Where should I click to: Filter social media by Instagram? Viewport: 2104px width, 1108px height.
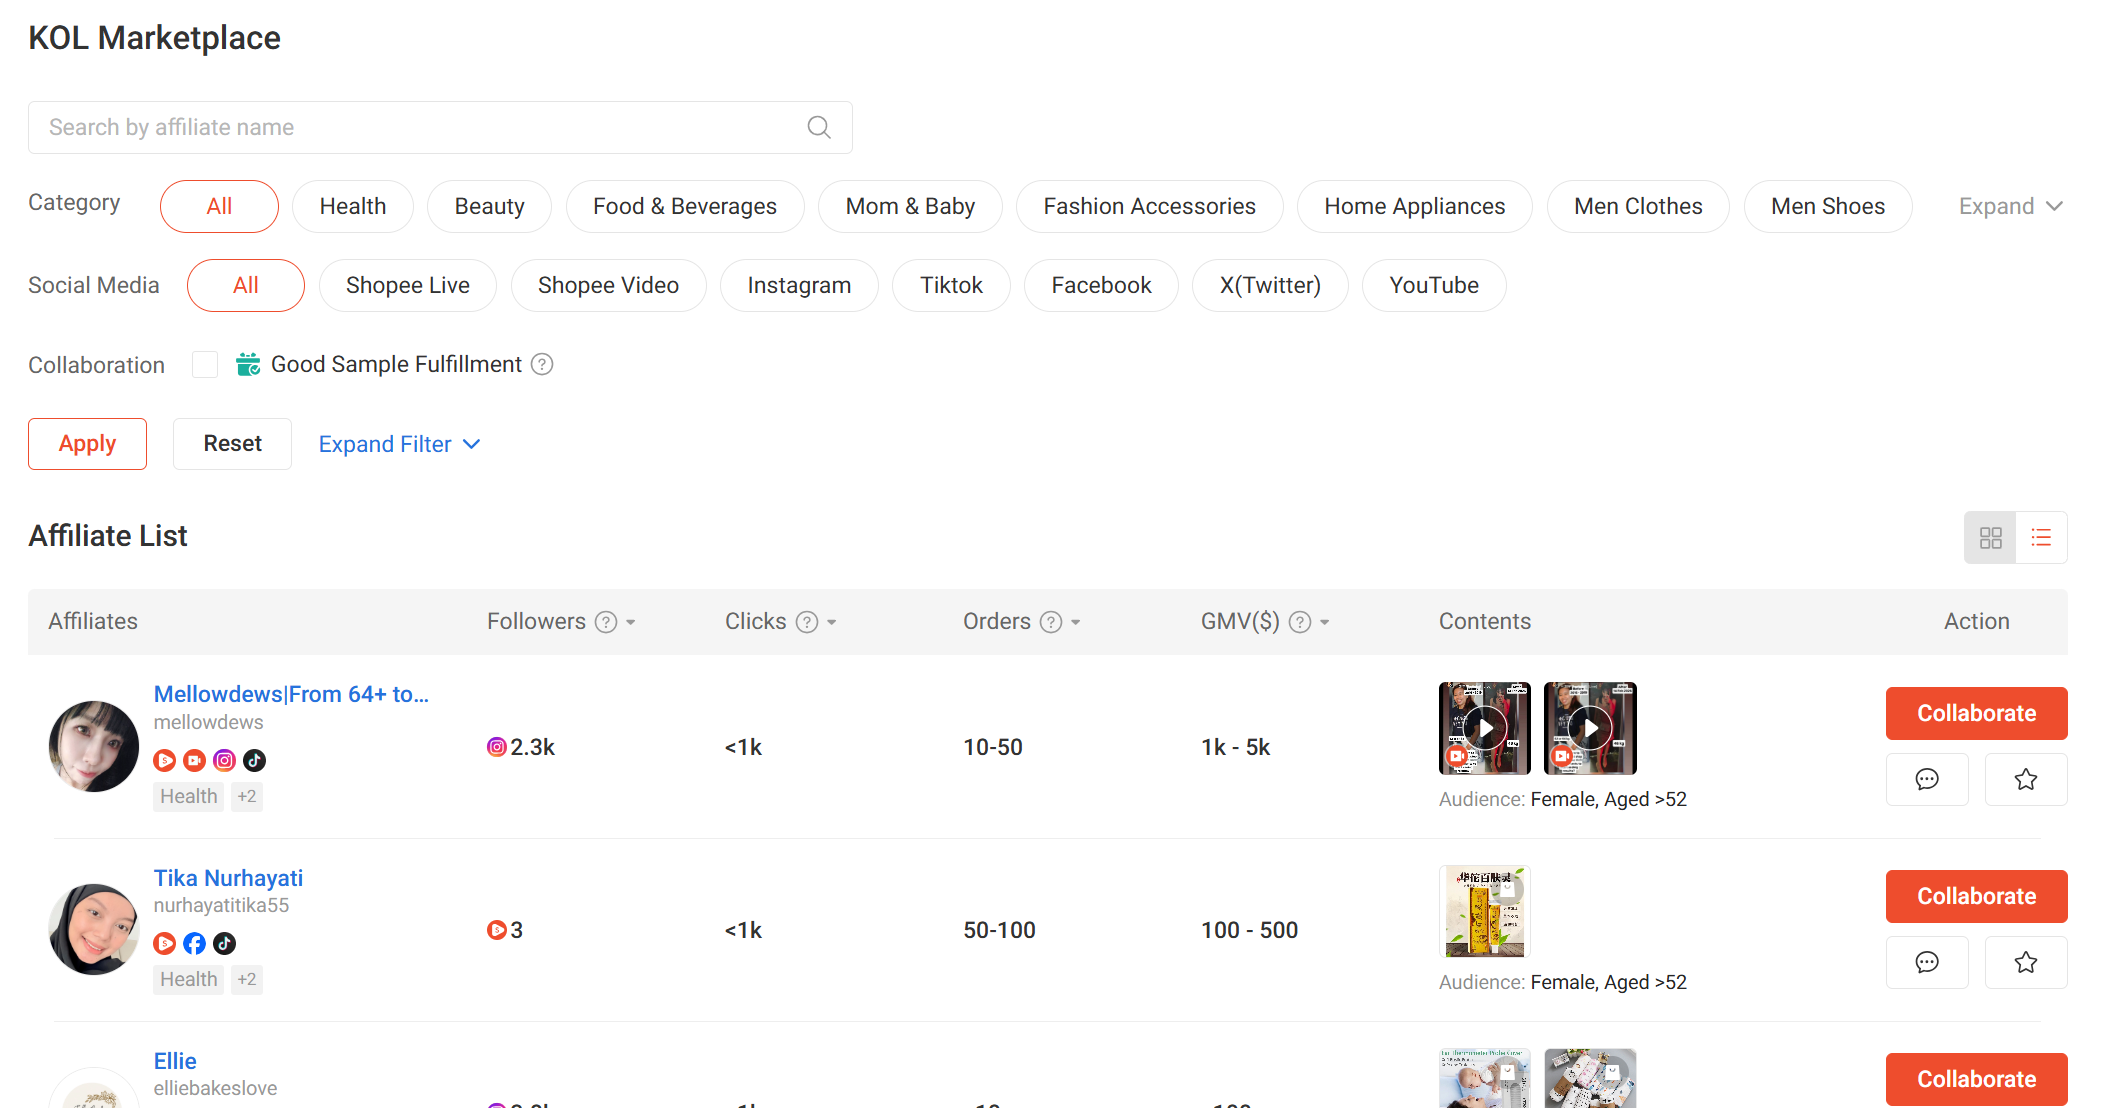[x=799, y=285]
